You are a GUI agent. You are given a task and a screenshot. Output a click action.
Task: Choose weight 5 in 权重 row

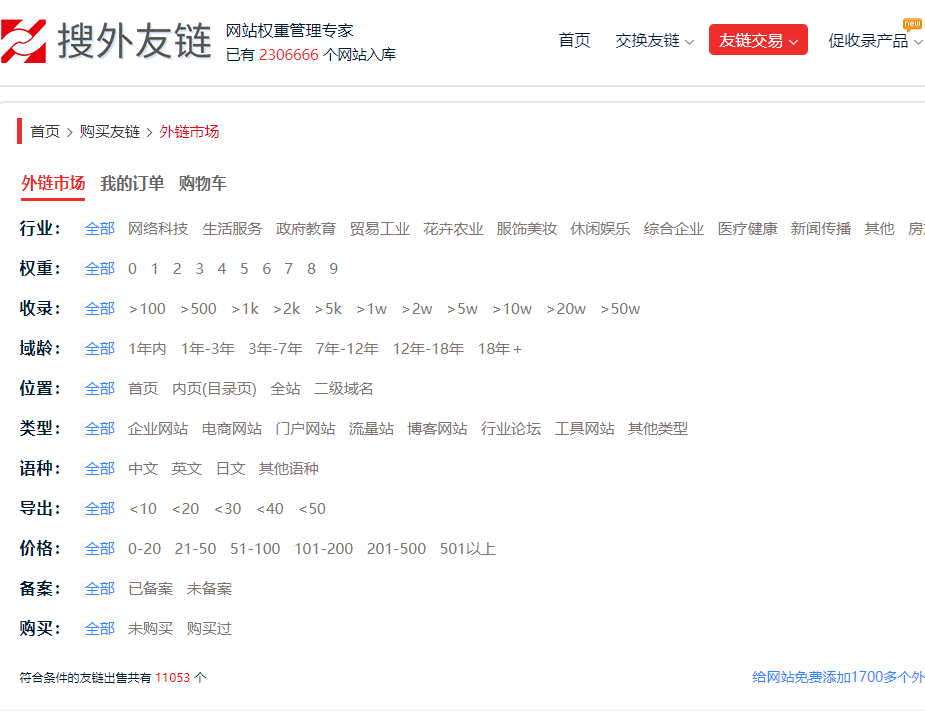[244, 268]
